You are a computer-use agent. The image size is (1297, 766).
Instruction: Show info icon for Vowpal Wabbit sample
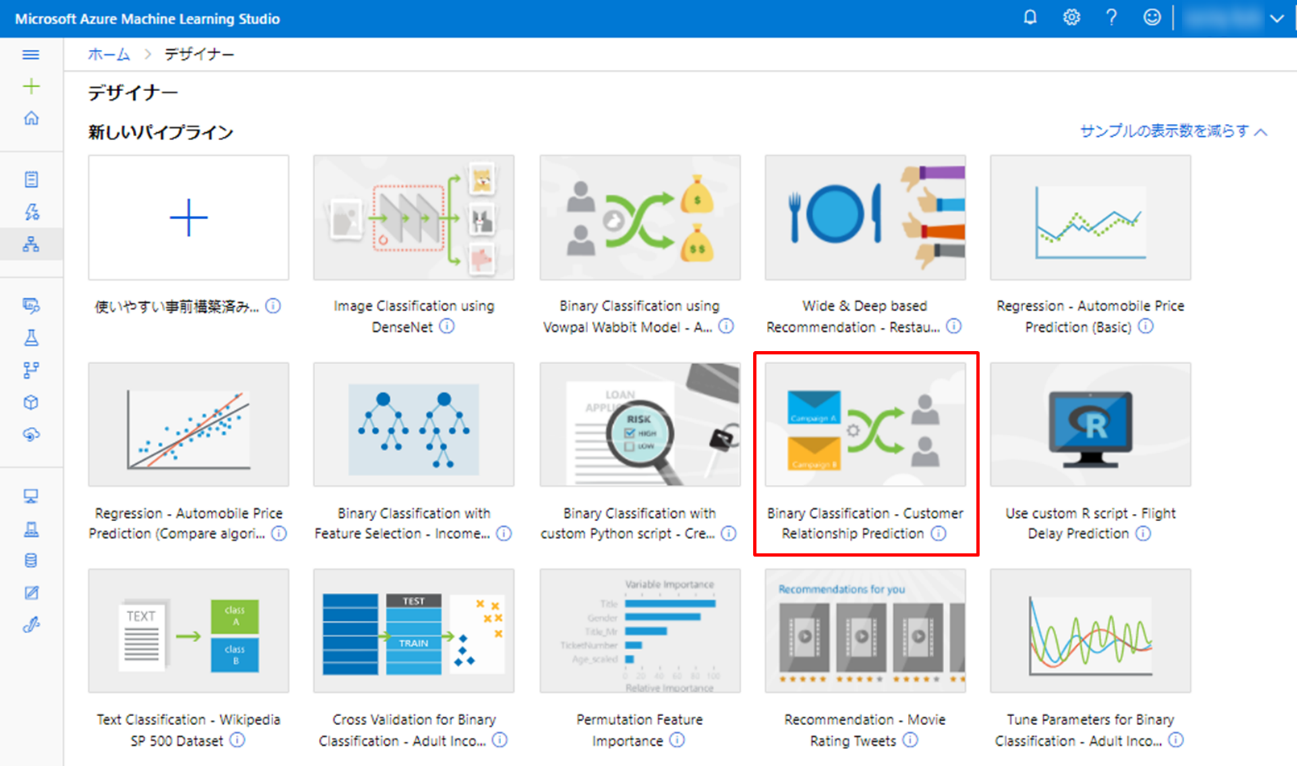(x=726, y=326)
